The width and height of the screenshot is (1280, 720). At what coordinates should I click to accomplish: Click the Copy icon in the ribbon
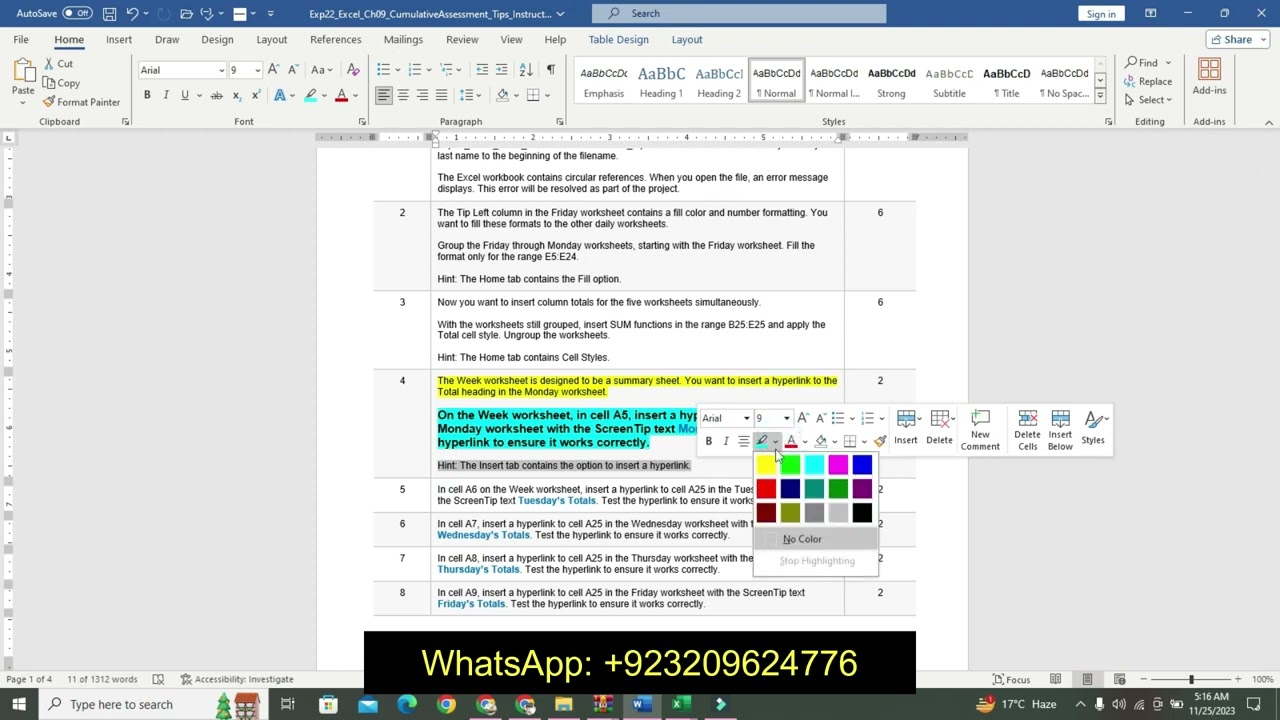49,83
